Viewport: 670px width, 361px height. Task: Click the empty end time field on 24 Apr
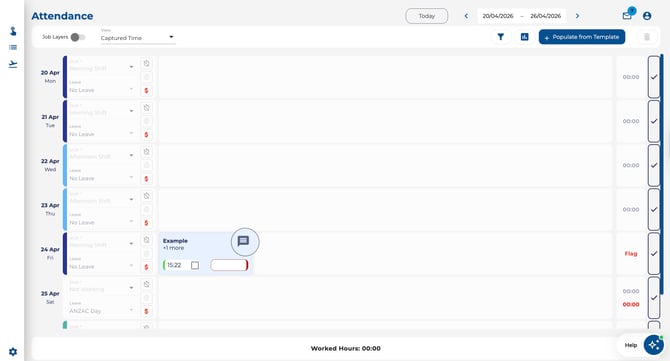(x=229, y=265)
